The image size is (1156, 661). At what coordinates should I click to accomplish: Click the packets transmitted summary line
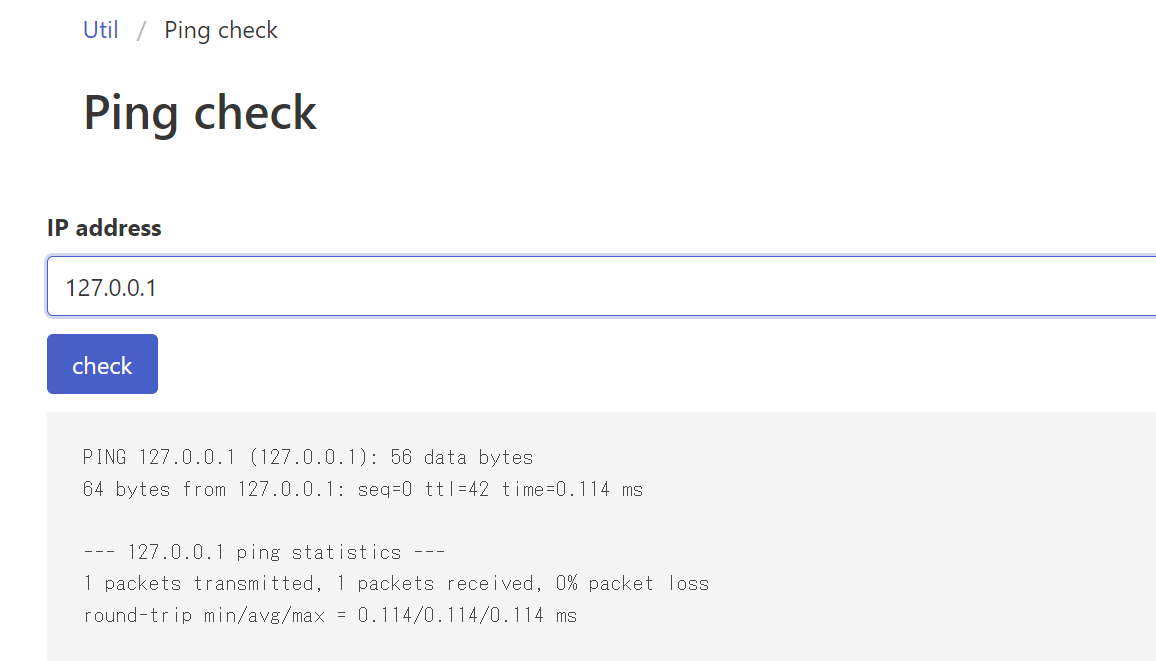[x=396, y=583]
